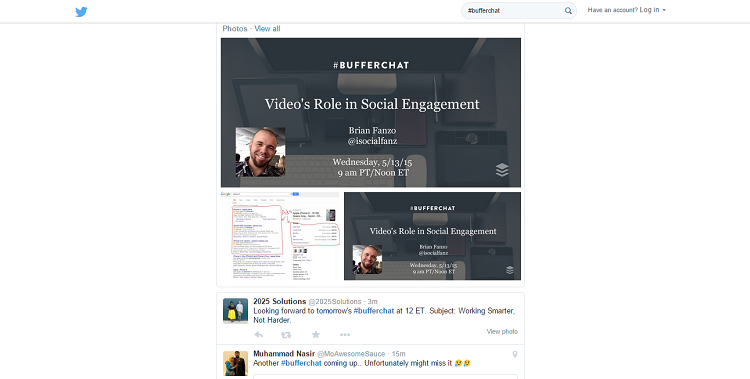750x379 pixels.
Task: Open the large #BUFFERCHAT banner photo
Action: click(x=371, y=112)
